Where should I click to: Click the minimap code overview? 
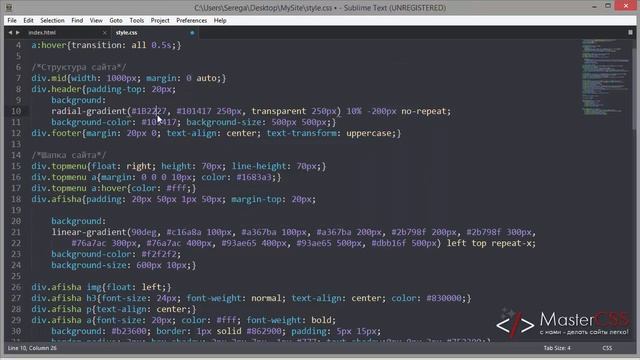(605, 76)
